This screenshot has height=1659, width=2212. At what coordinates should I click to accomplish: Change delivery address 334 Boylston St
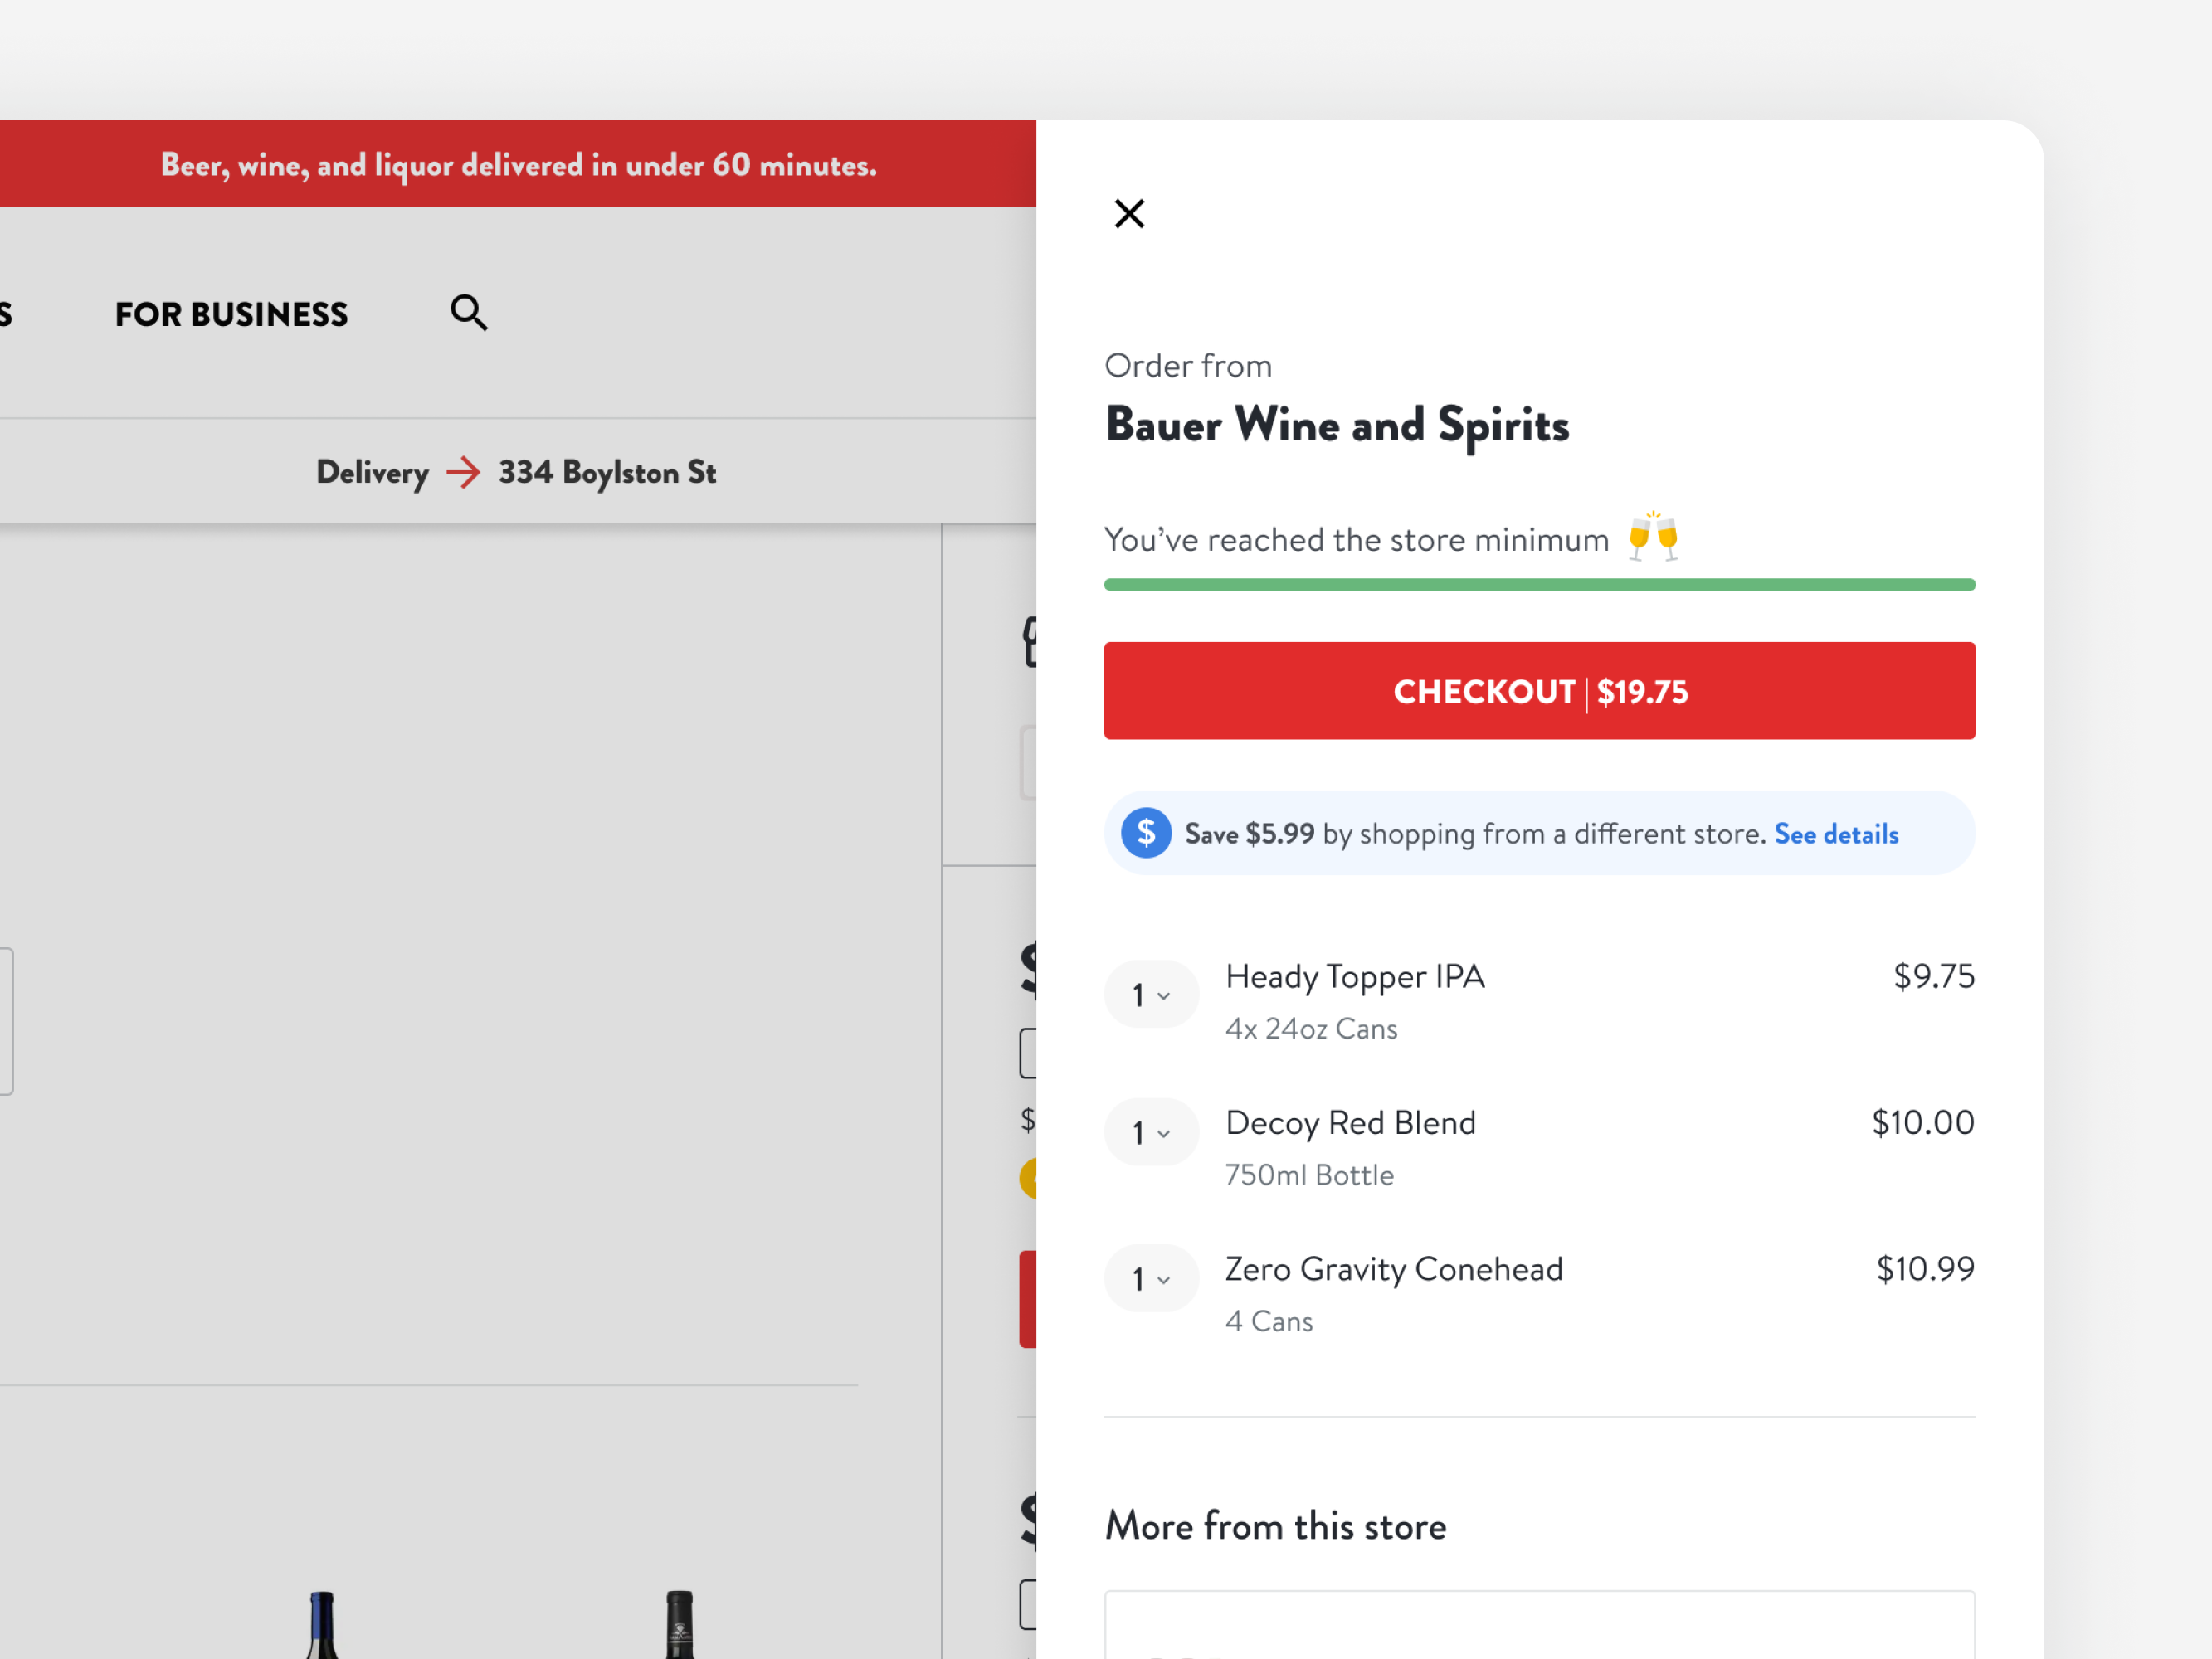click(607, 472)
